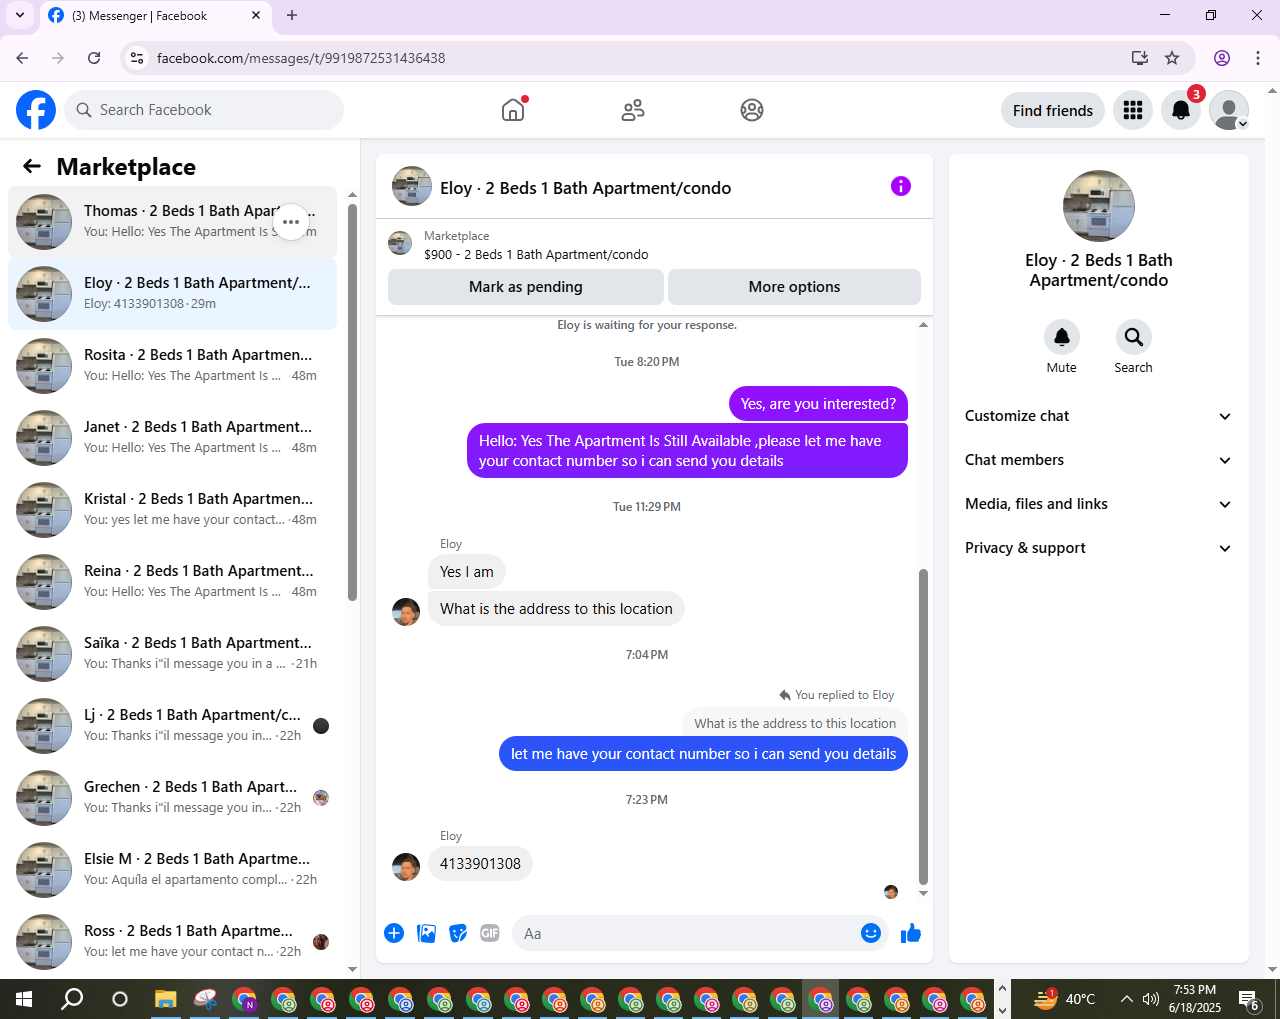Open the Groups icon in top navigation
The height and width of the screenshot is (1019, 1280).
point(752,110)
